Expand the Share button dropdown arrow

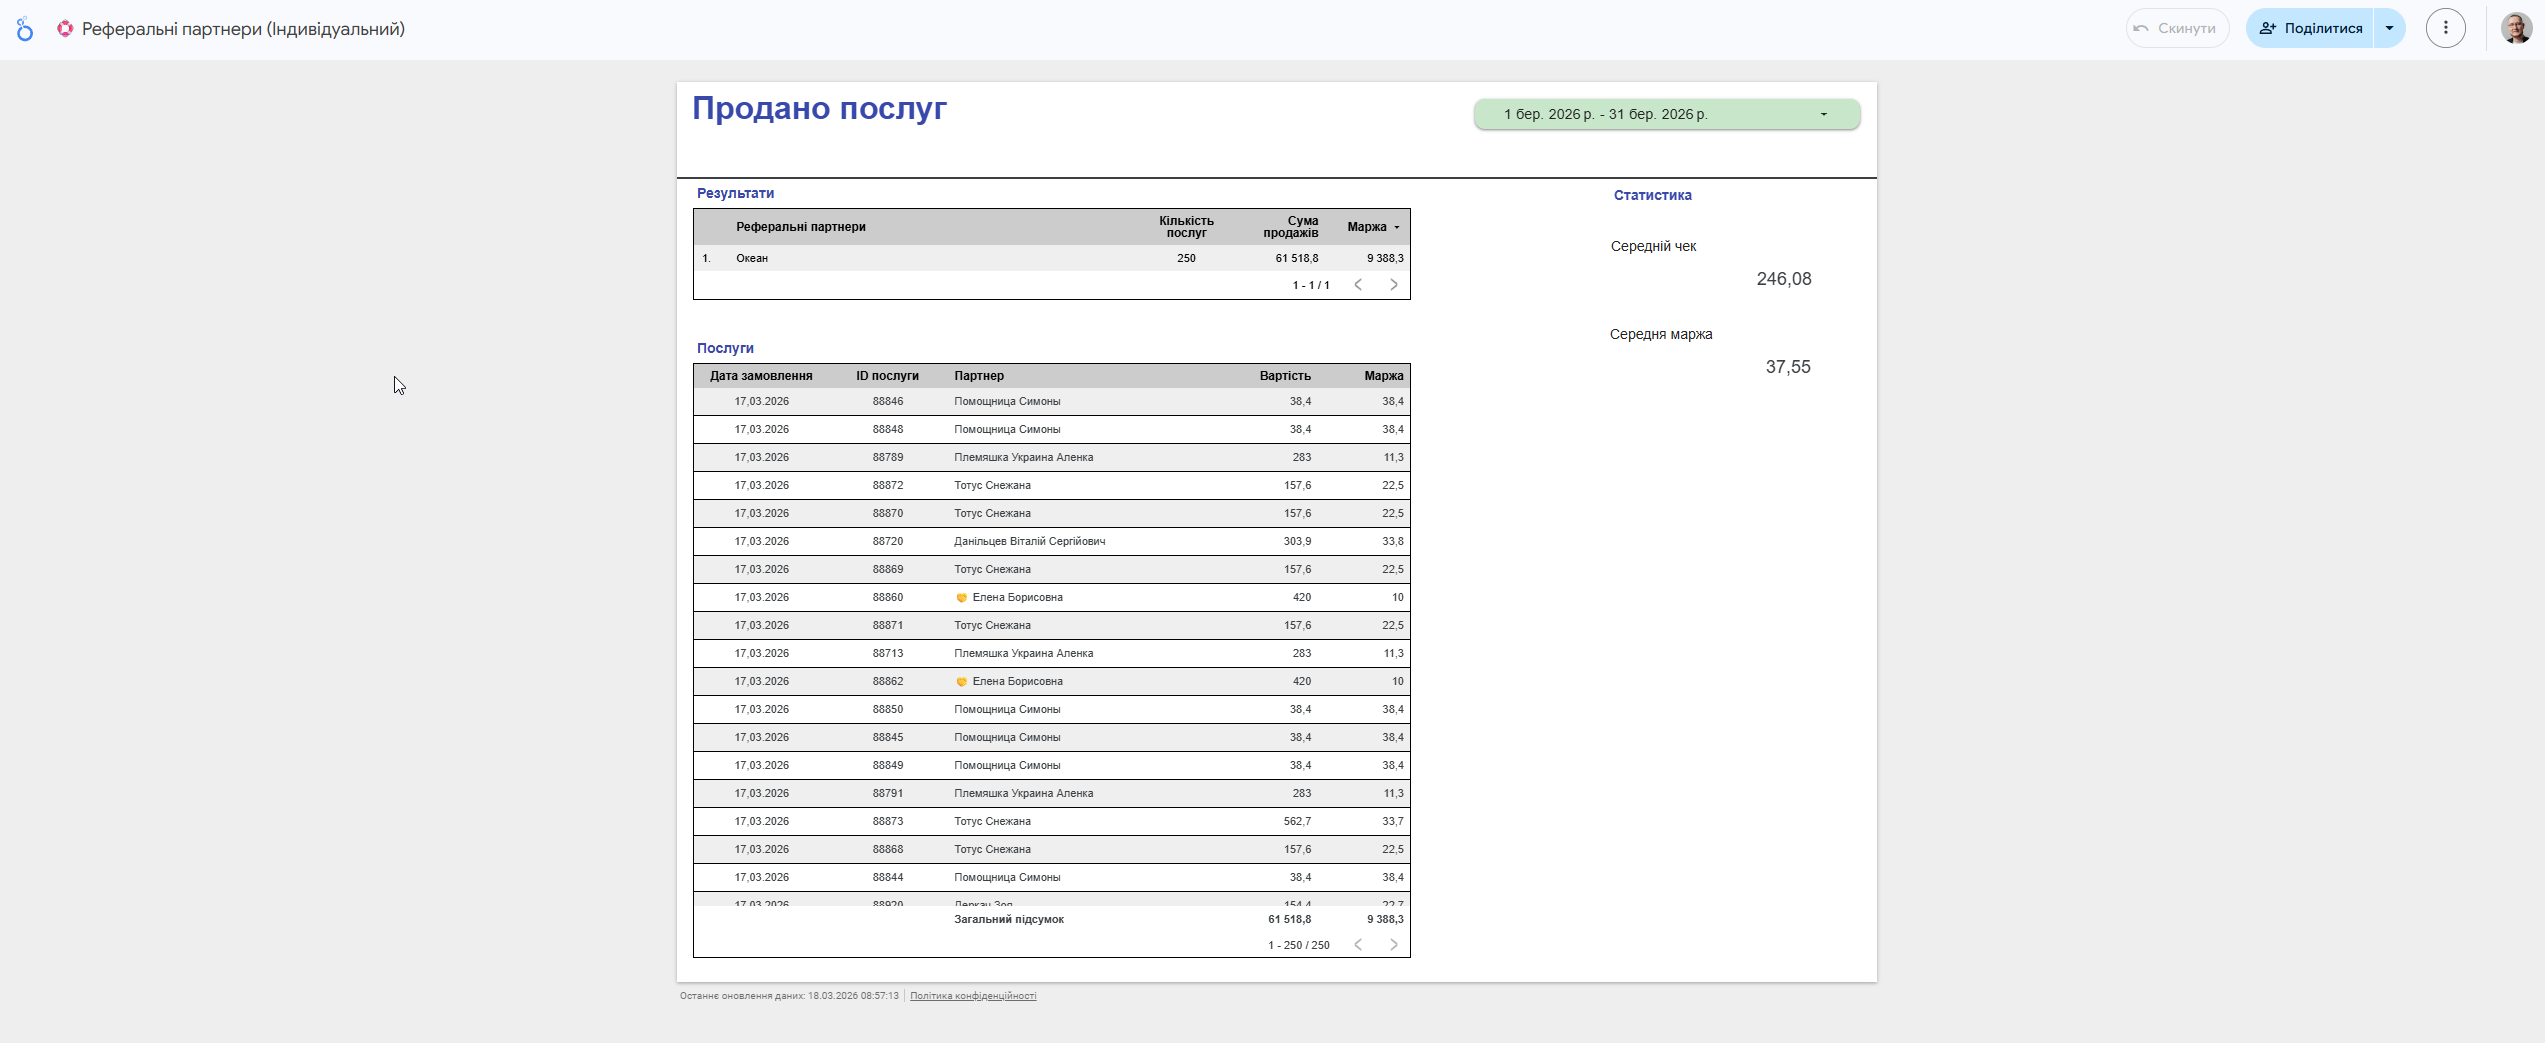[x=2389, y=28]
